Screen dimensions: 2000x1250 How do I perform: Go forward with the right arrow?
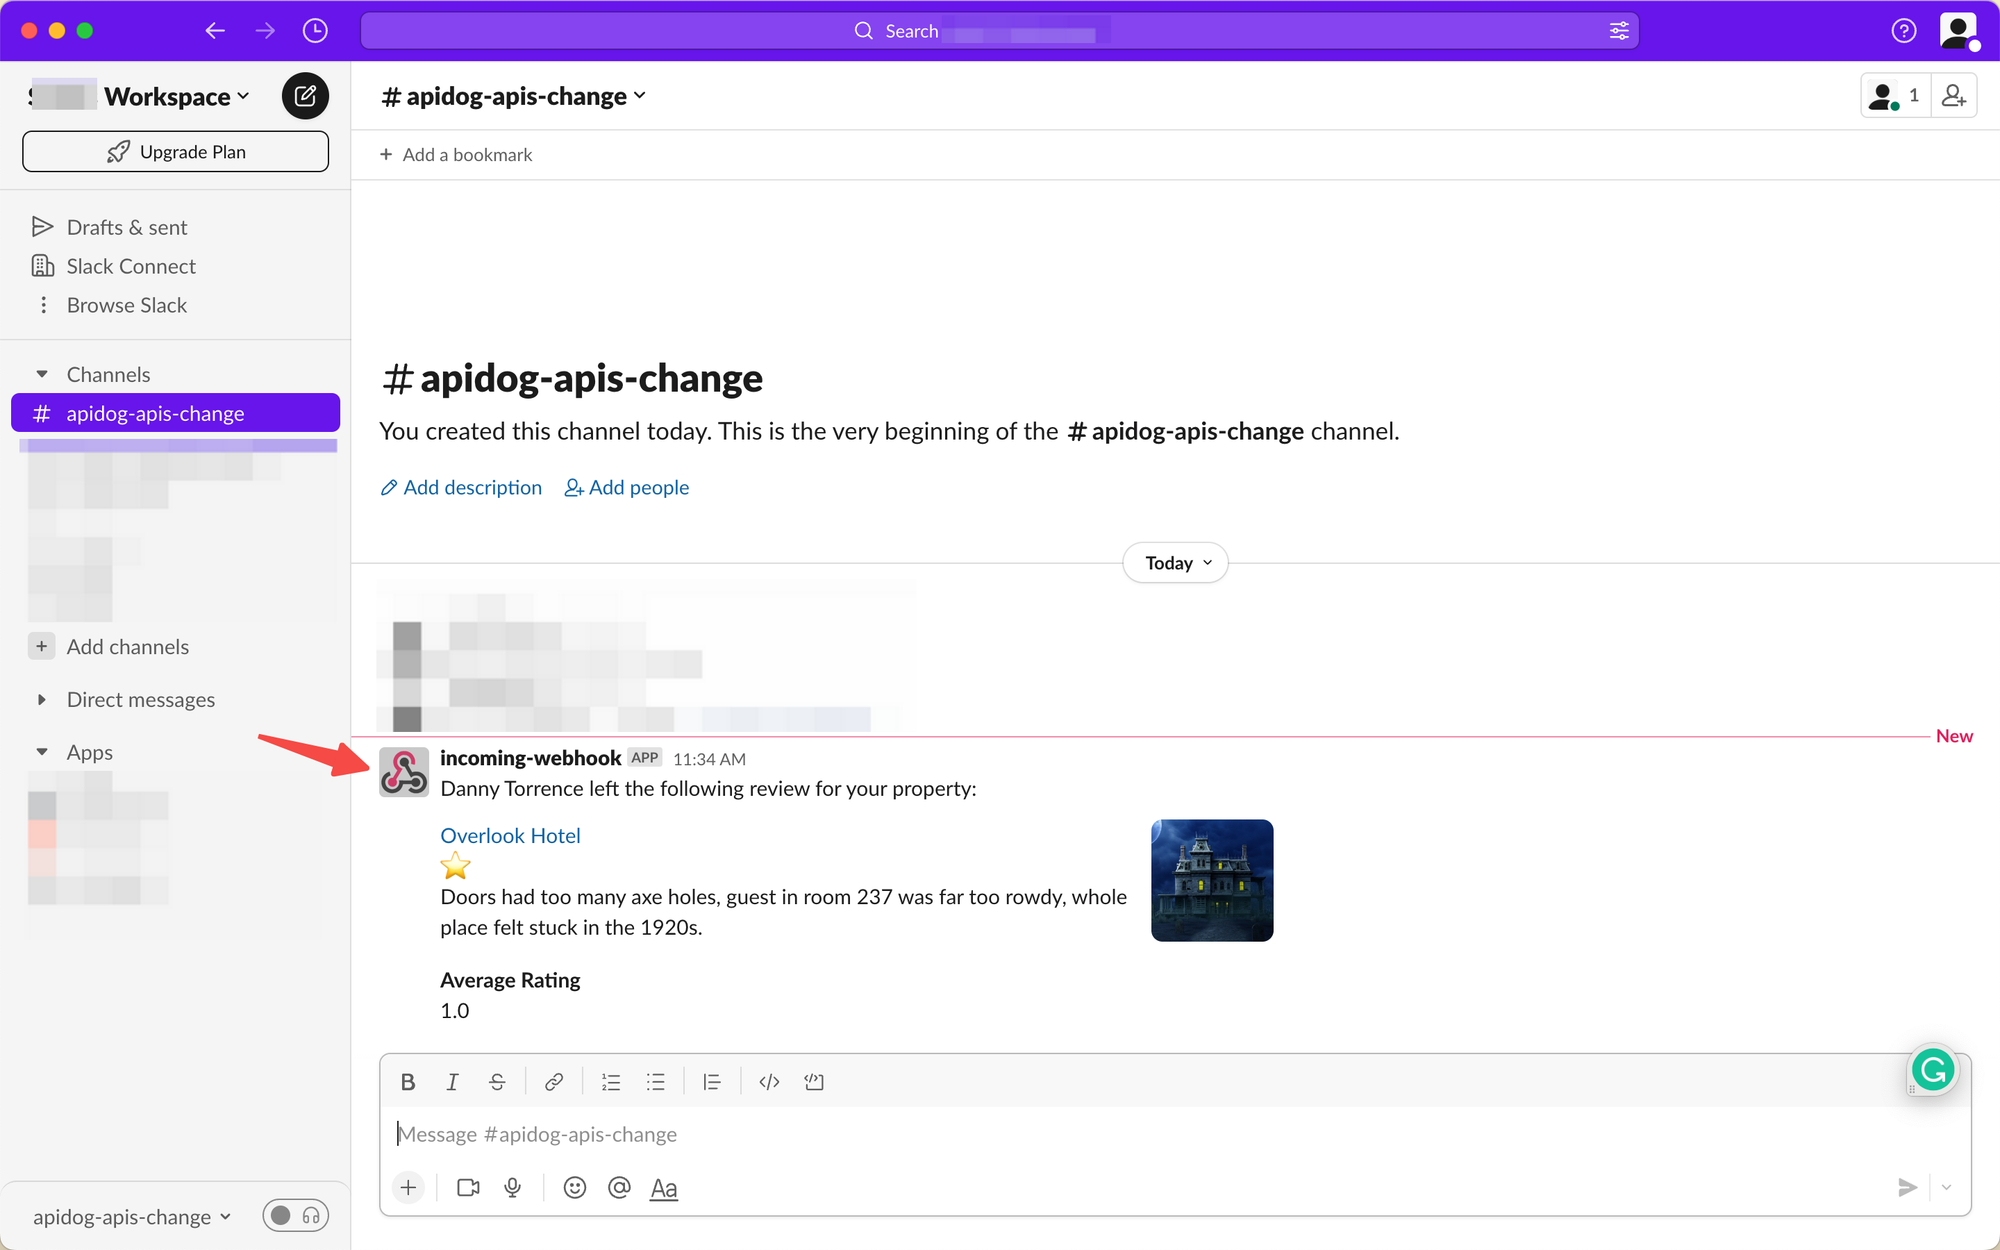[265, 31]
